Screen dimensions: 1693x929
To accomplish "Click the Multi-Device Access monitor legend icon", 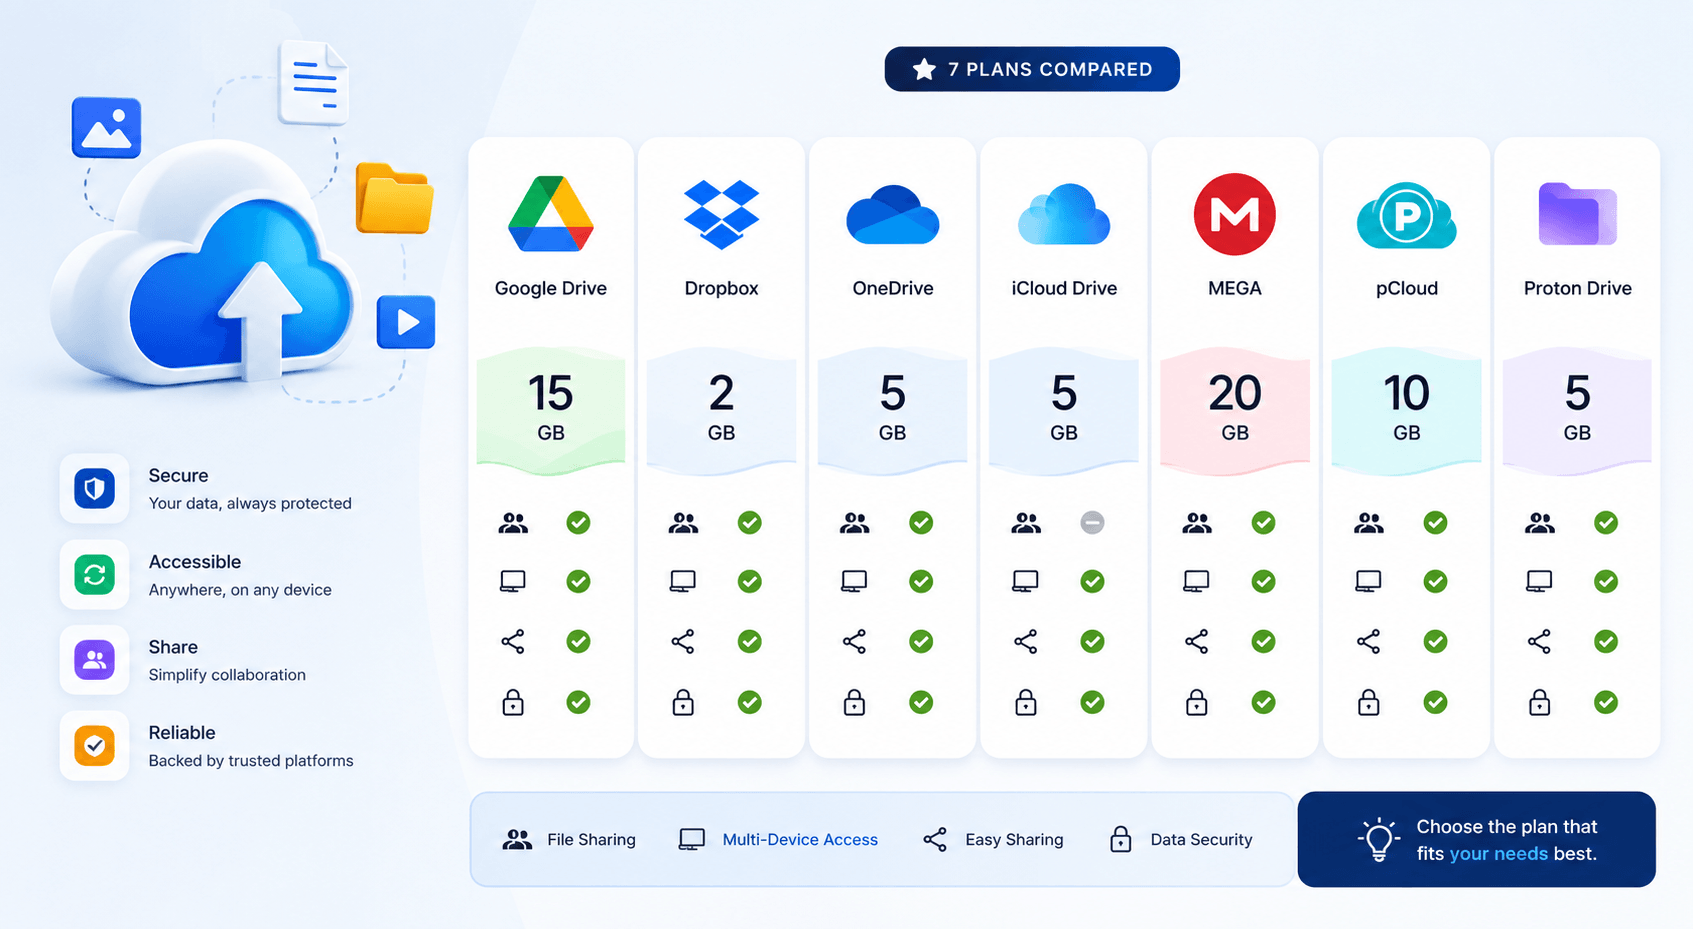I will [692, 840].
